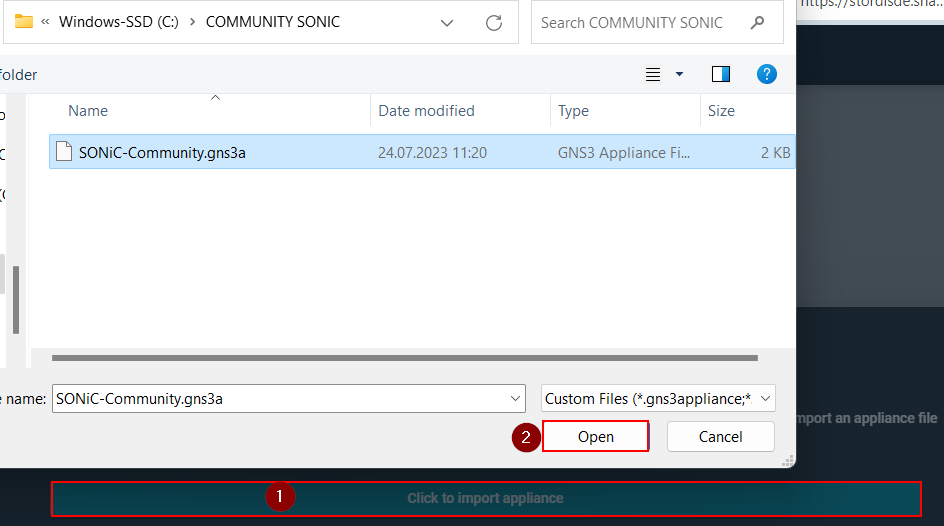Click the search magnifier icon
The width and height of the screenshot is (944, 526).
tap(758, 22)
